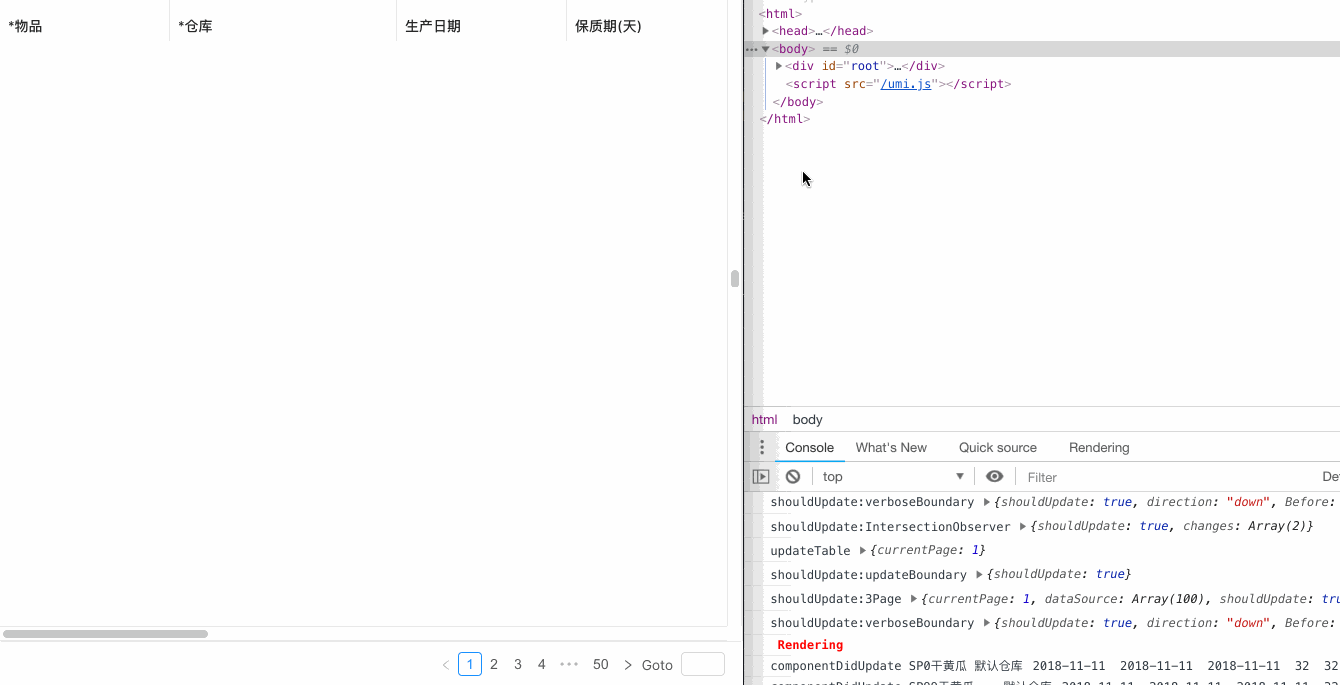The width and height of the screenshot is (1340, 685).
Task: Click the *物品 column header
Action: tap(85, 26)
